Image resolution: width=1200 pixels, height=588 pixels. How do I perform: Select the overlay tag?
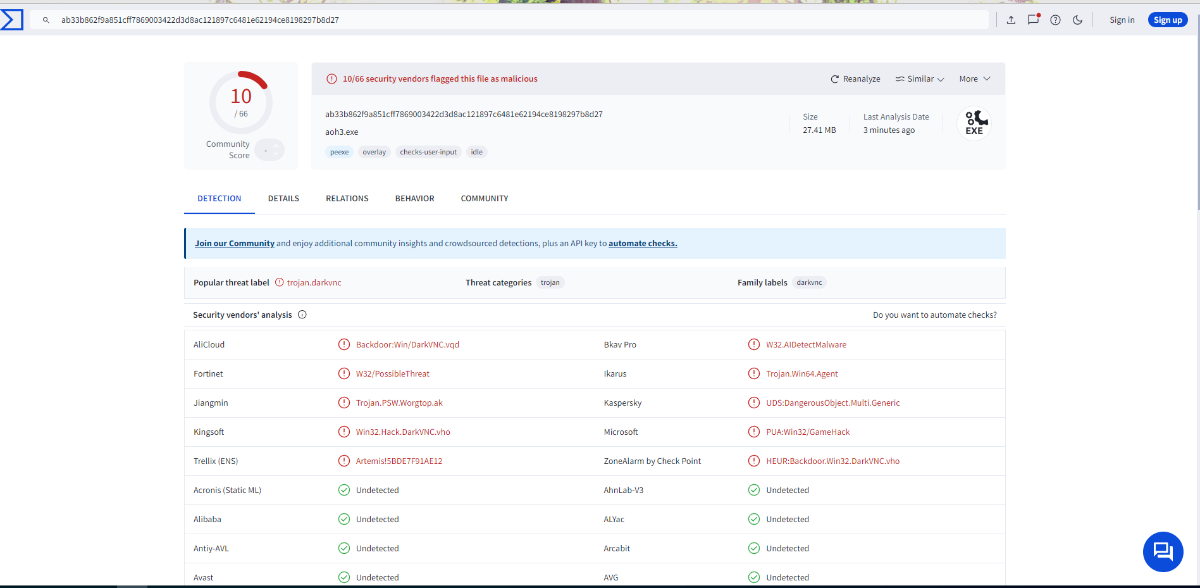pos(374,152)
